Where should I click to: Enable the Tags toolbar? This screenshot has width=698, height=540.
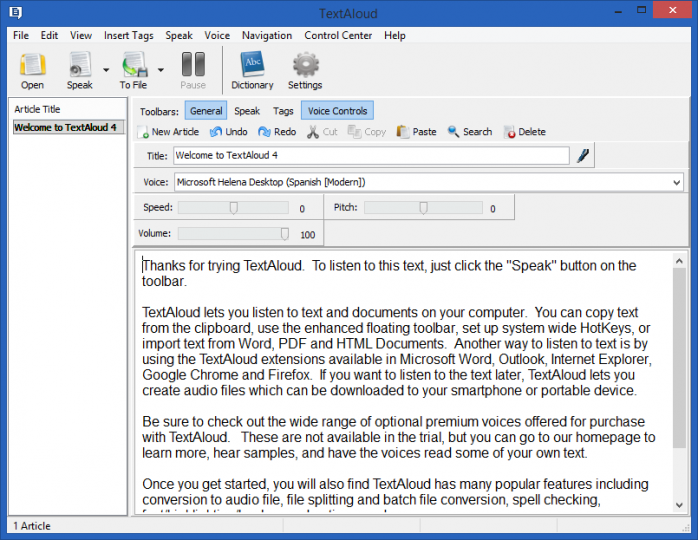pos(283,111)
